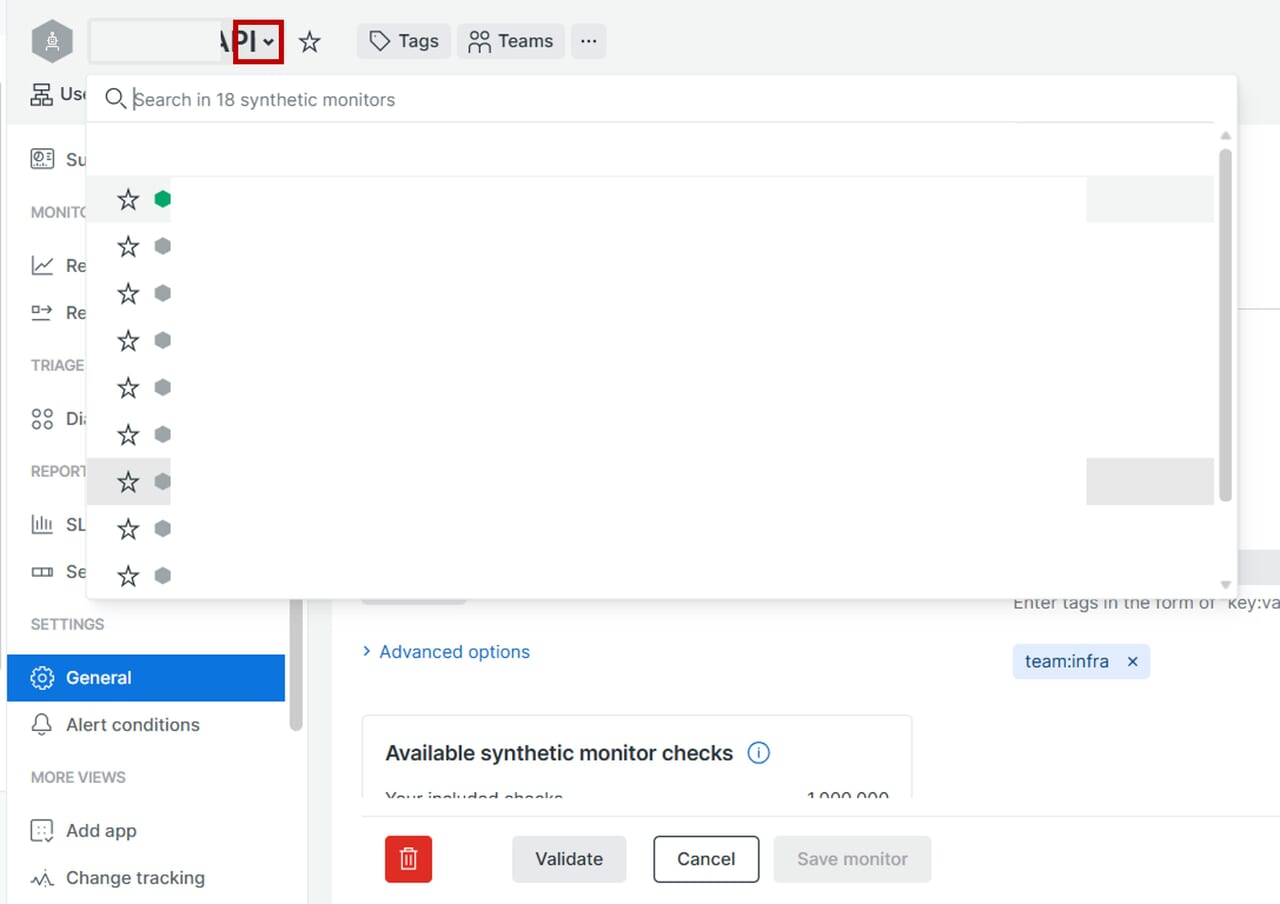This screenshot has height=904, width=1280.
Task: Open Change tracking view
Action: tap(135, 878)
